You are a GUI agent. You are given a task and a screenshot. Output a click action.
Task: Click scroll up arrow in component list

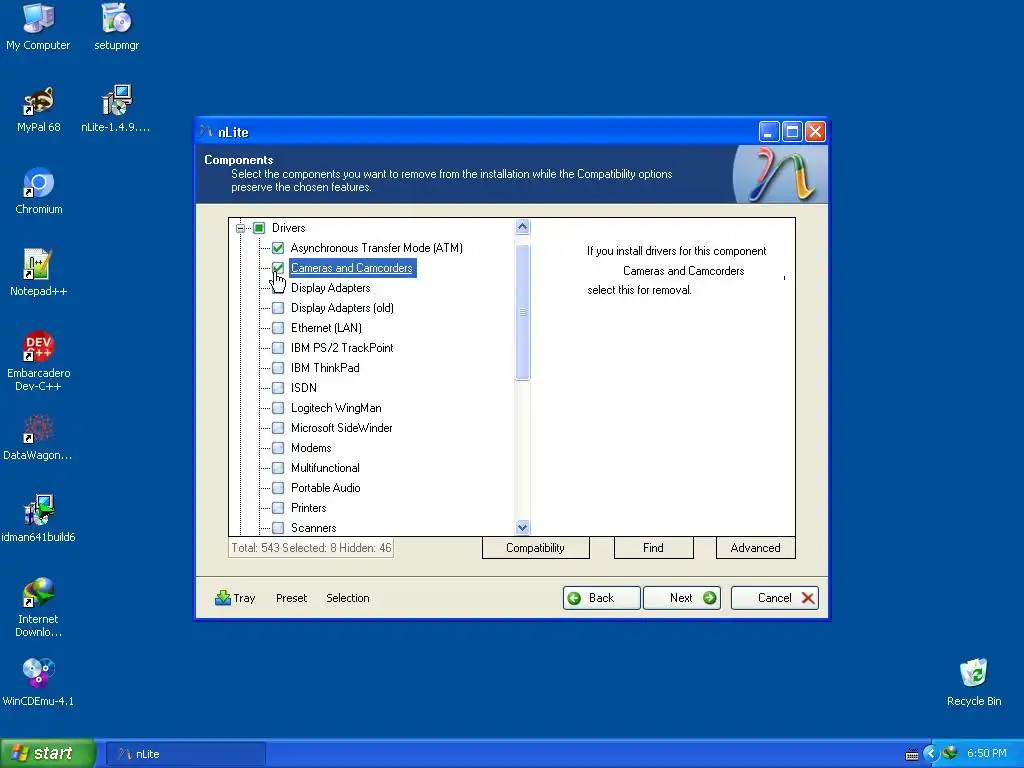click(x=522, y=227)
